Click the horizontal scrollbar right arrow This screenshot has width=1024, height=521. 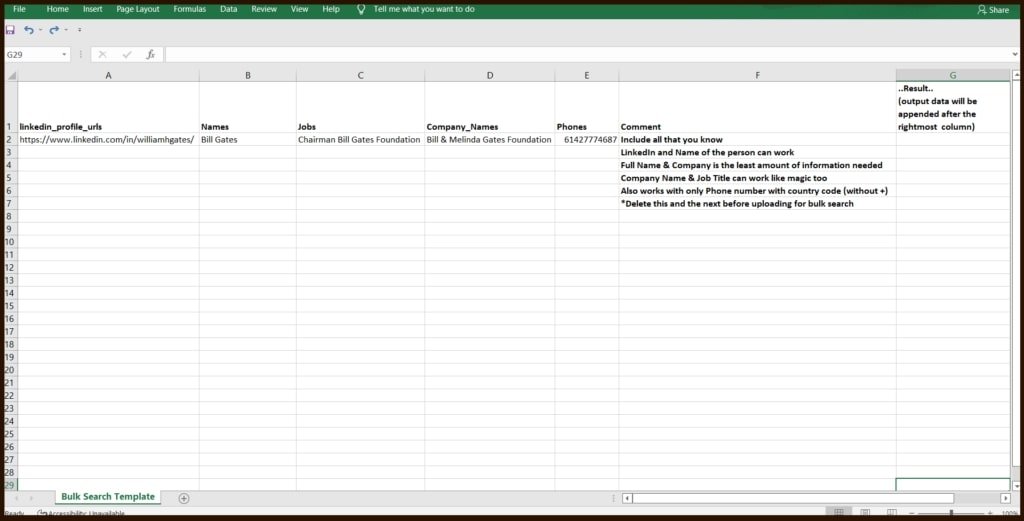(x=1005, y=498)
